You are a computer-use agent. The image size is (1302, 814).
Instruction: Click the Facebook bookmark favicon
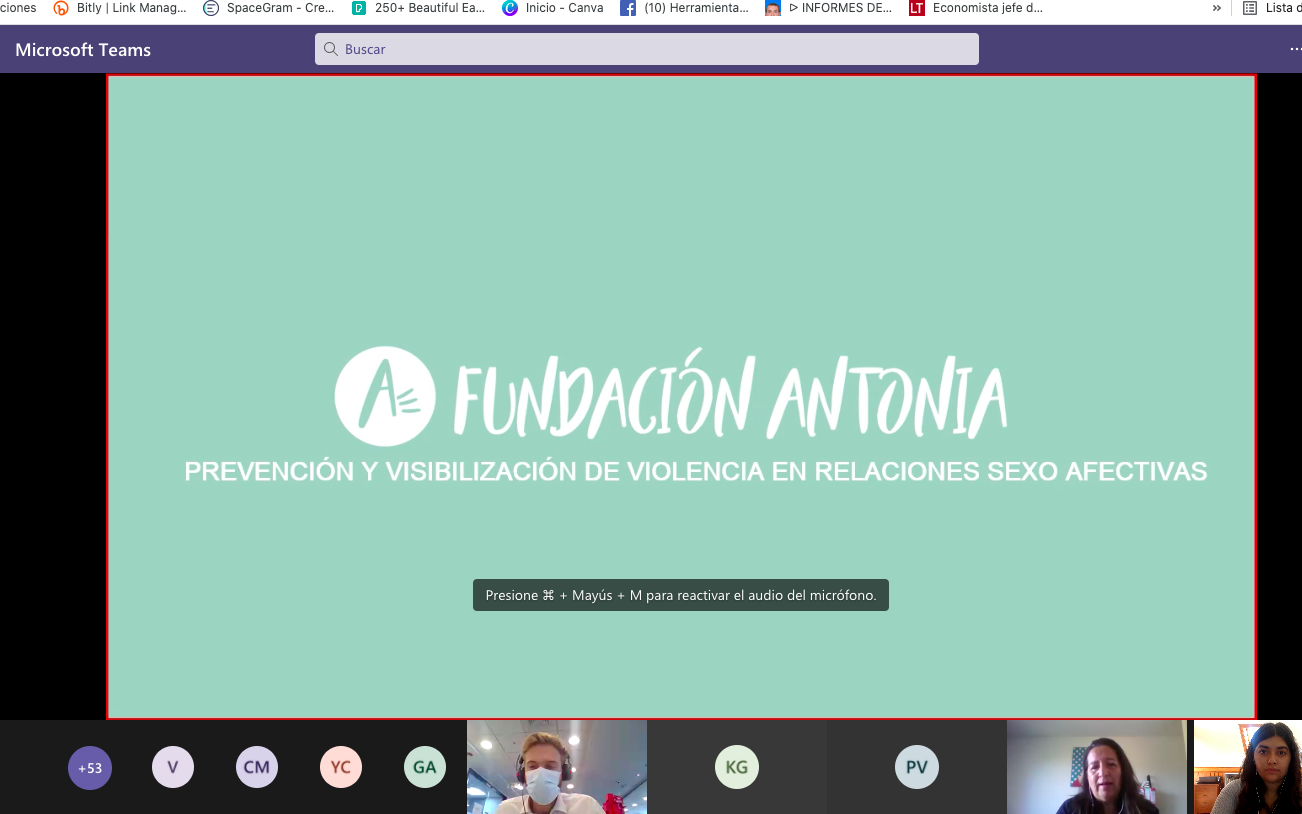point(628,8)
